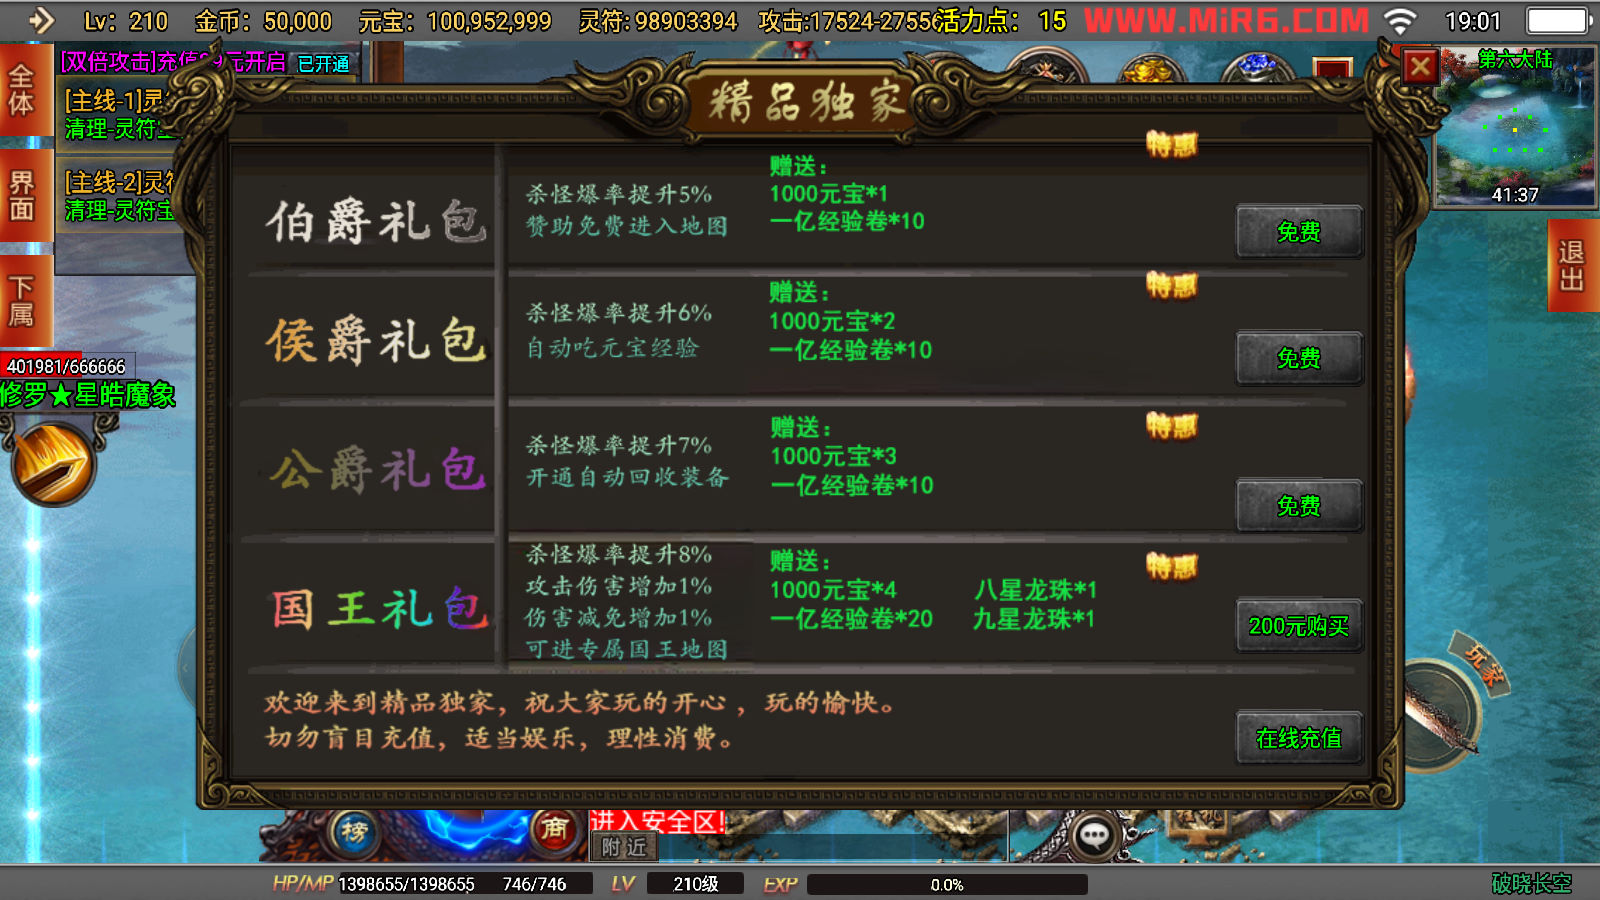The width and height of the screenshot is (1600, 900).
Task: Select the 下属 side tab
Action: pyautogui.click(x=22, y=301)
